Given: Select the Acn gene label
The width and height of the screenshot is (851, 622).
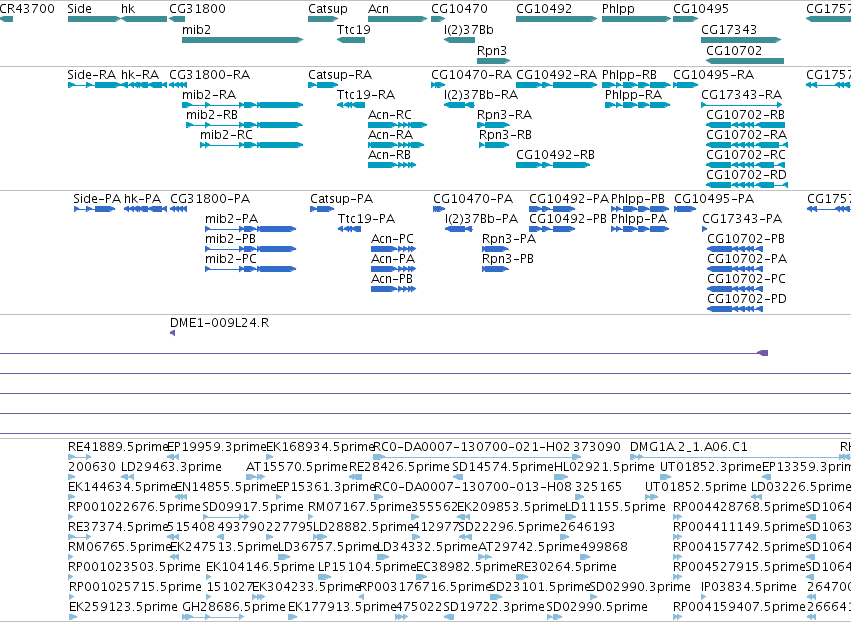Looking at the screenshot, I should coord(378,9).
